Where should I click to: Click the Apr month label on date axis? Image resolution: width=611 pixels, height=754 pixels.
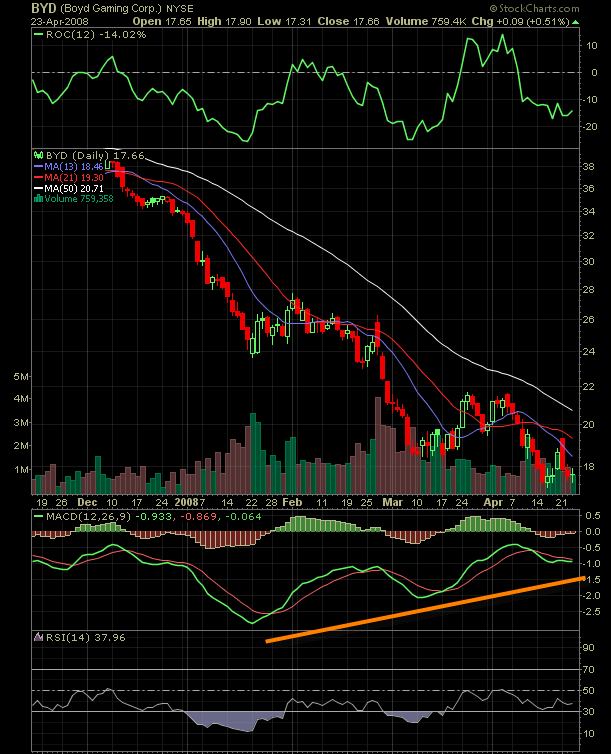click(x=493, y=503)
